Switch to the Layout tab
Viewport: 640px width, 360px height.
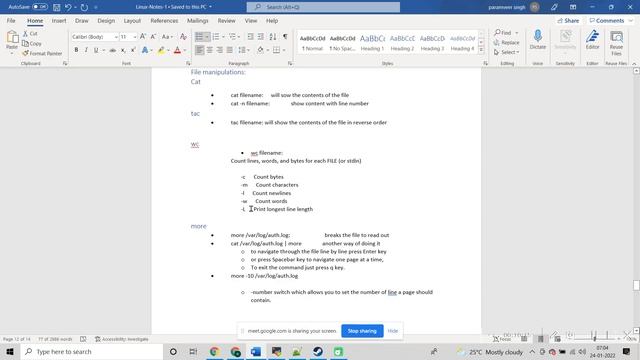coord(132,20)
